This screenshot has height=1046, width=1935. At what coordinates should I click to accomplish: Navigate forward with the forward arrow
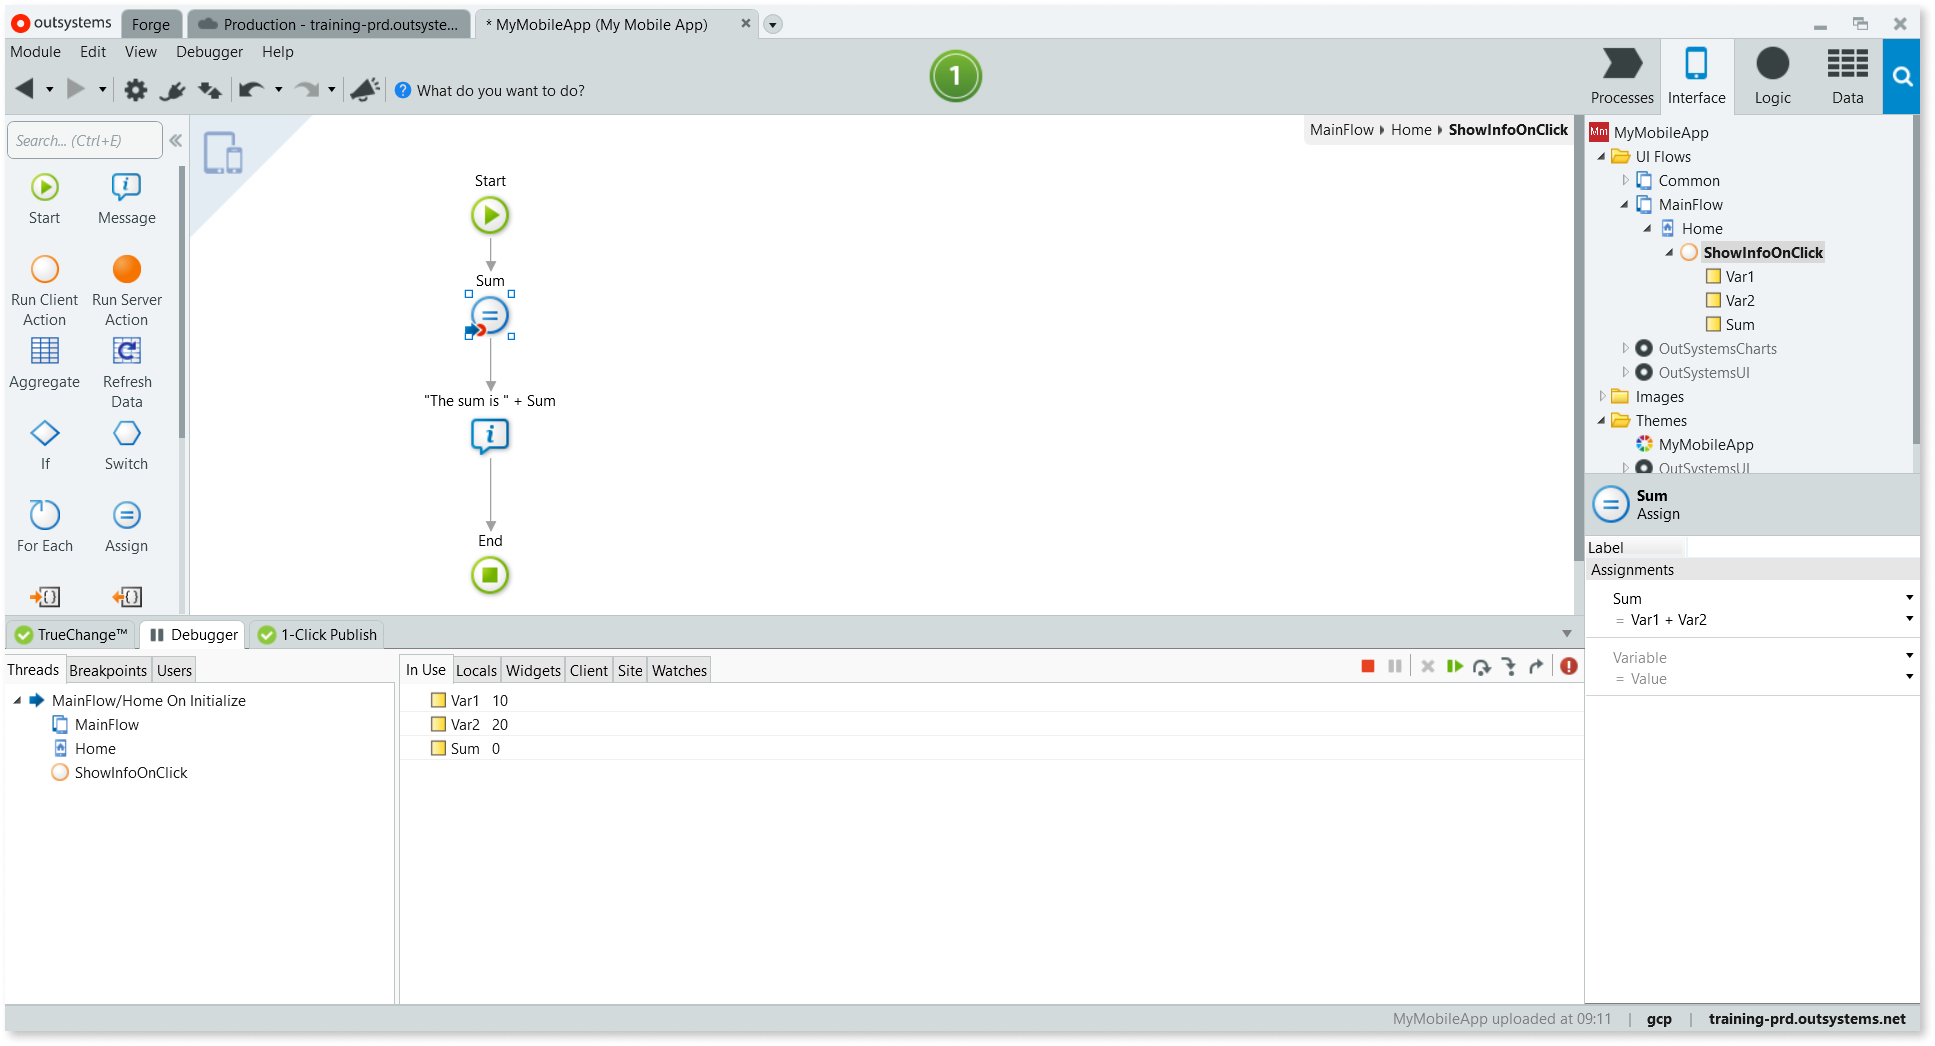75,89
